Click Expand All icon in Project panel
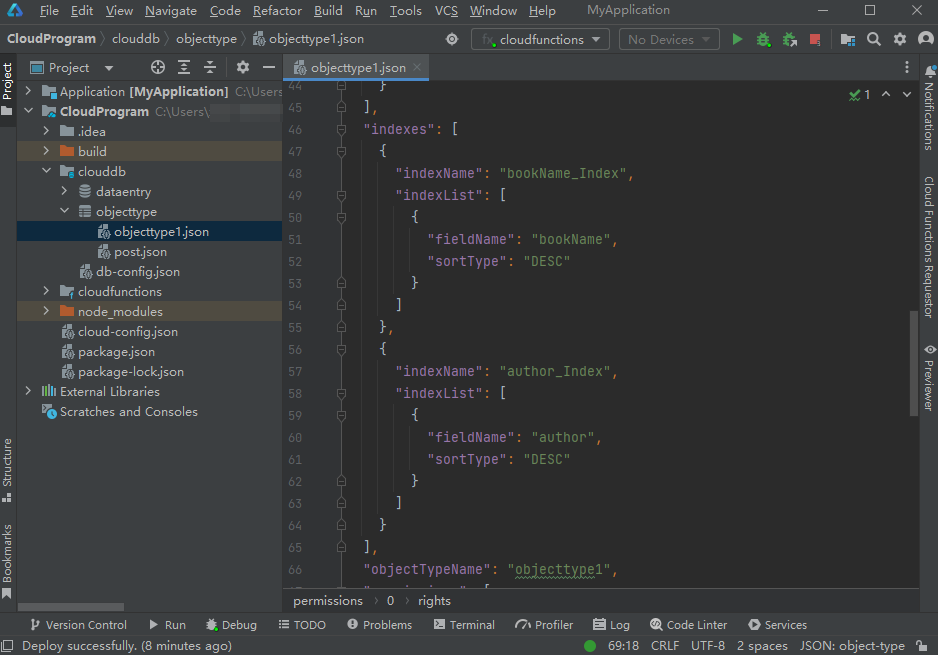This screenshot has width=938, height=655. [184, 68]
